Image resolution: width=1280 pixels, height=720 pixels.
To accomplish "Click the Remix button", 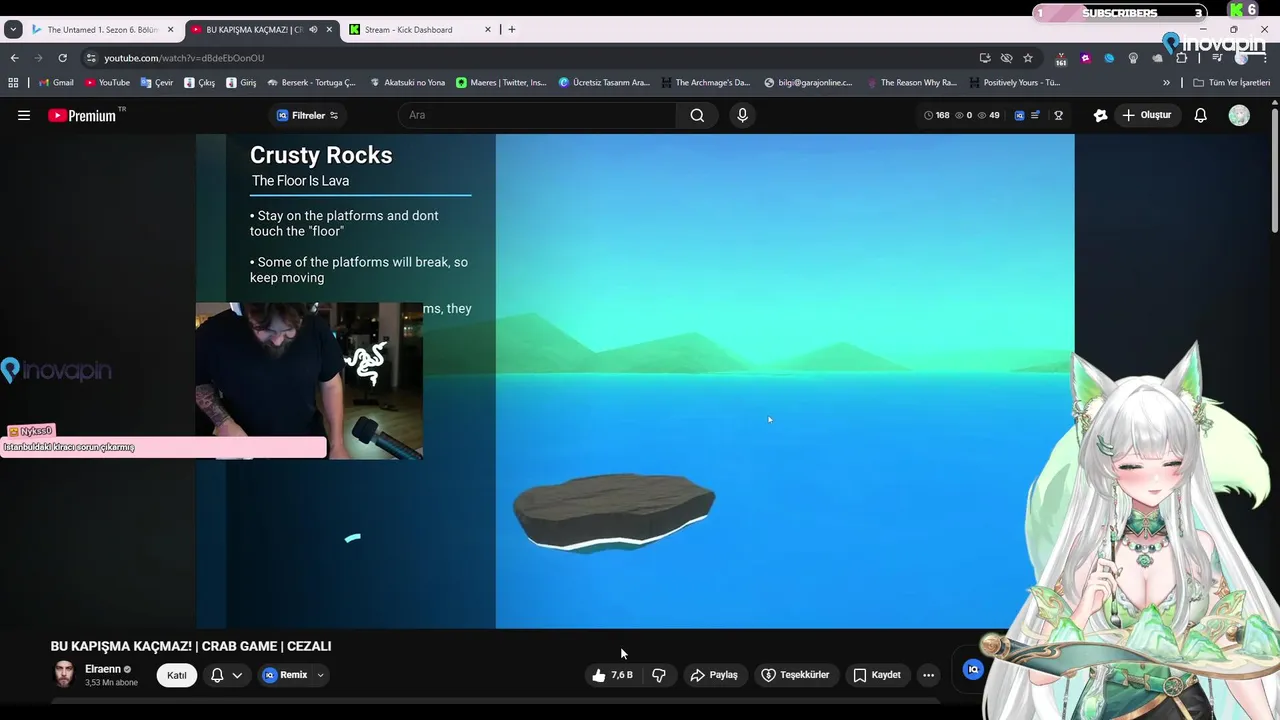I will click(285, 675).
